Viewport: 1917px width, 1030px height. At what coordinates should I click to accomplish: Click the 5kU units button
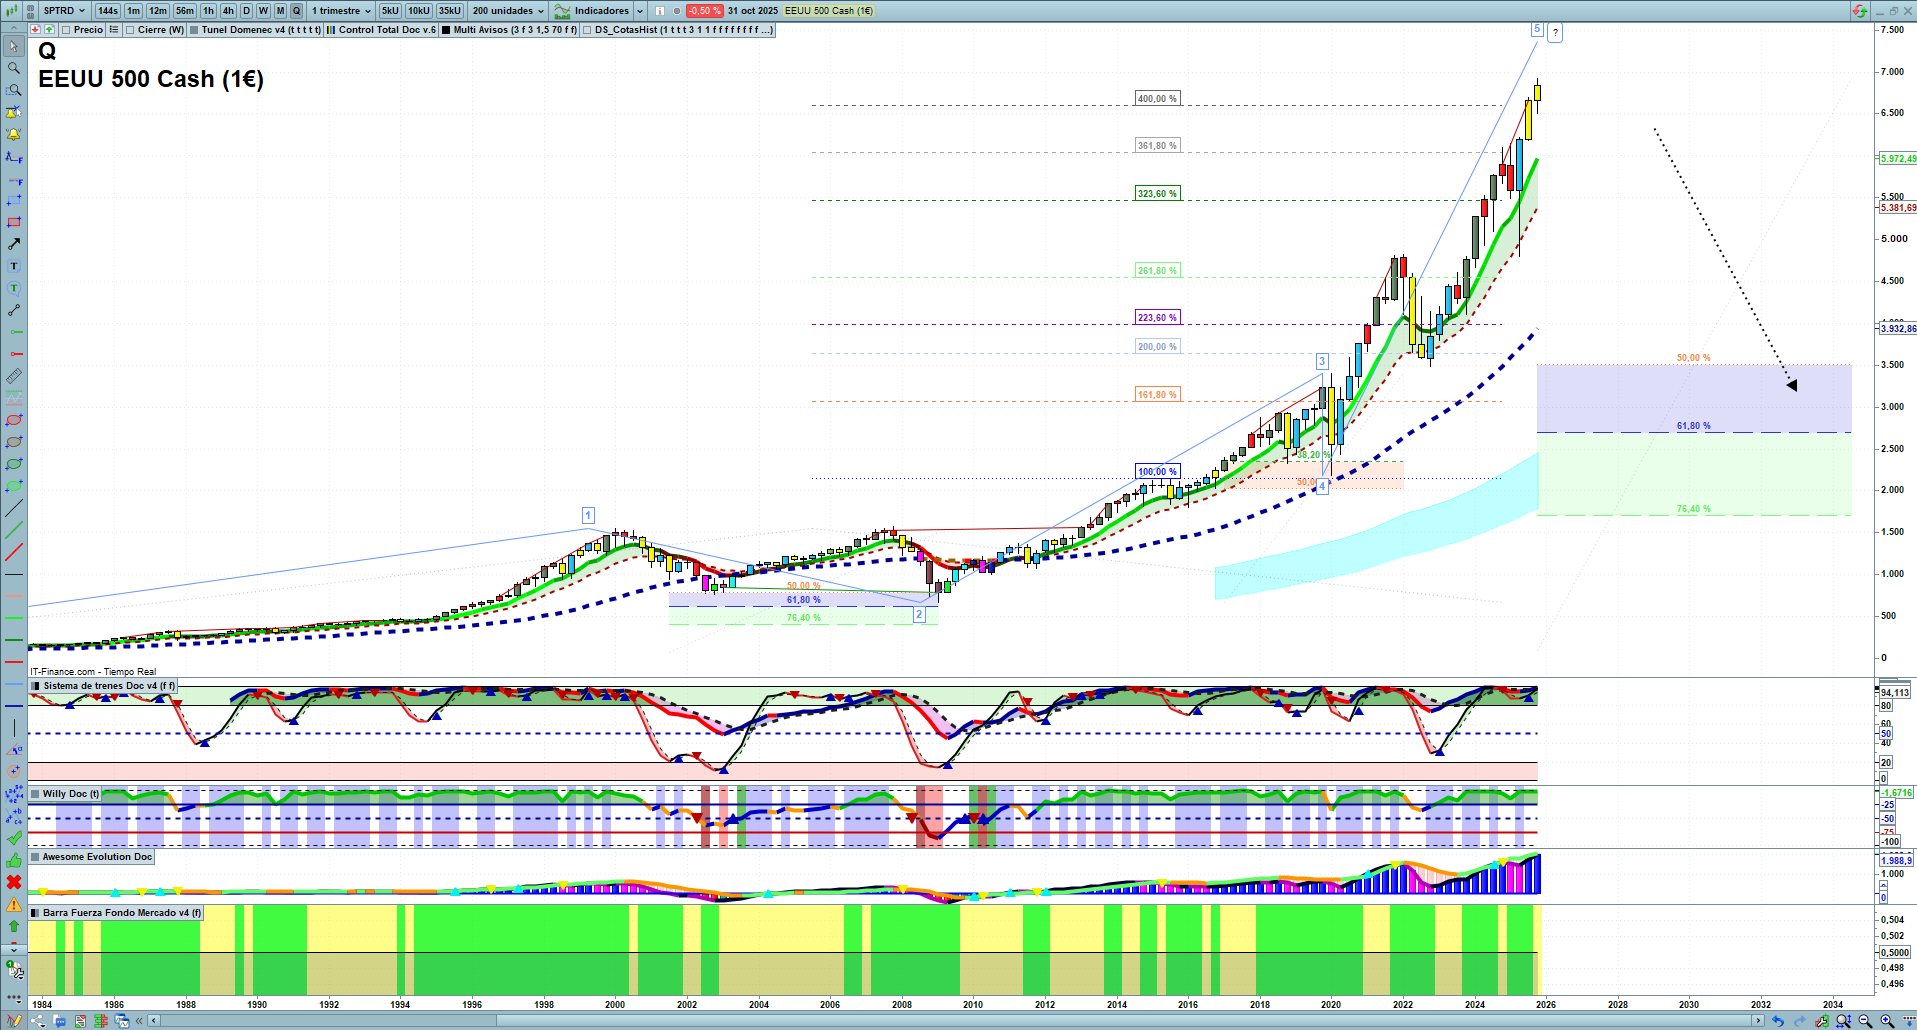[x=390, y=11]
